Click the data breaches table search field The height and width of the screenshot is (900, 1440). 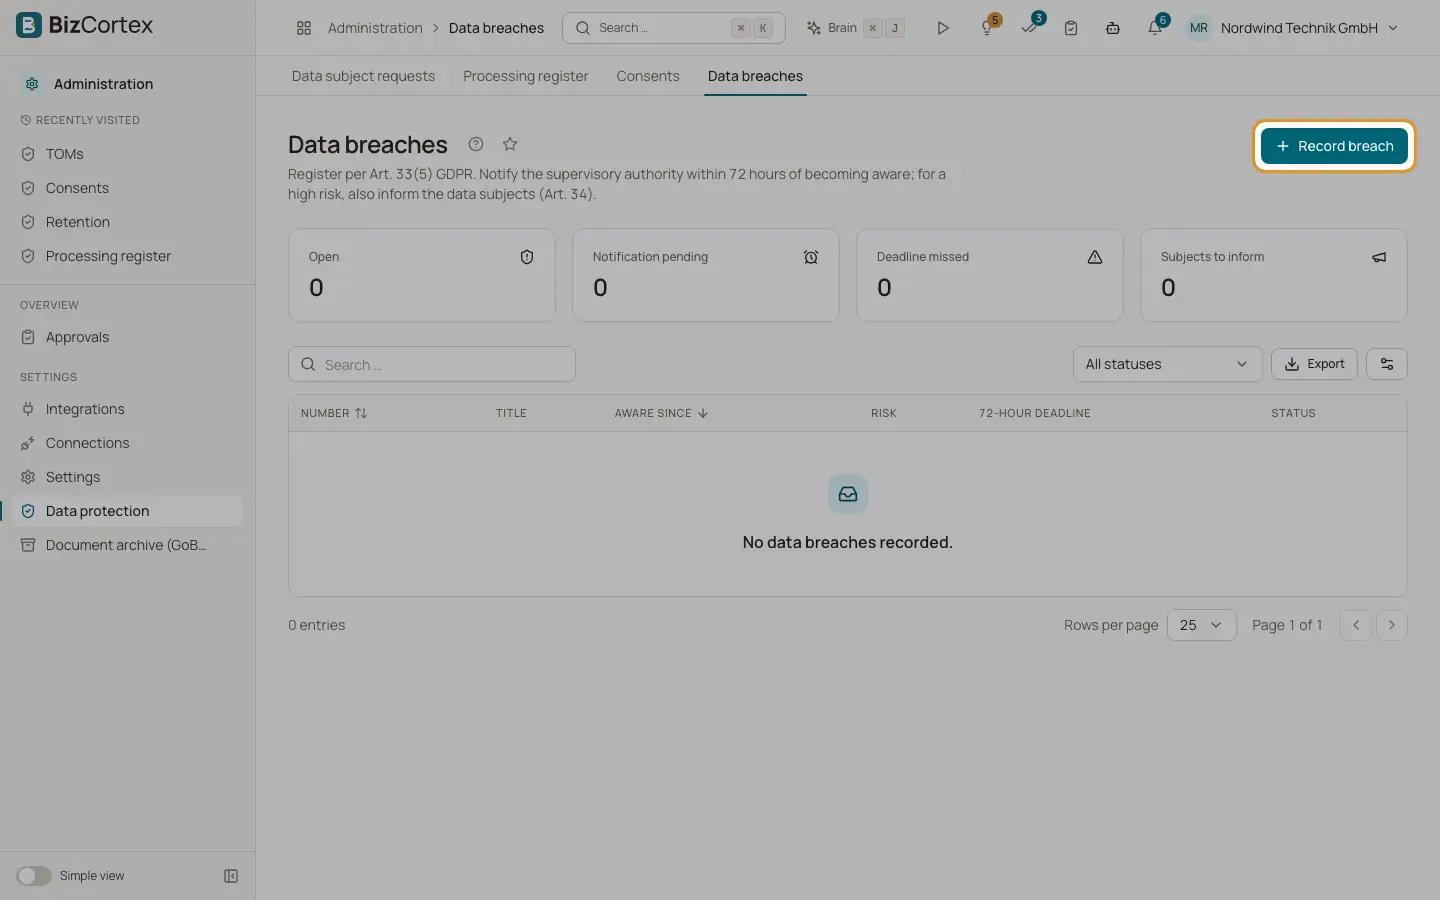pyautogui.click(x=432, y=364)
